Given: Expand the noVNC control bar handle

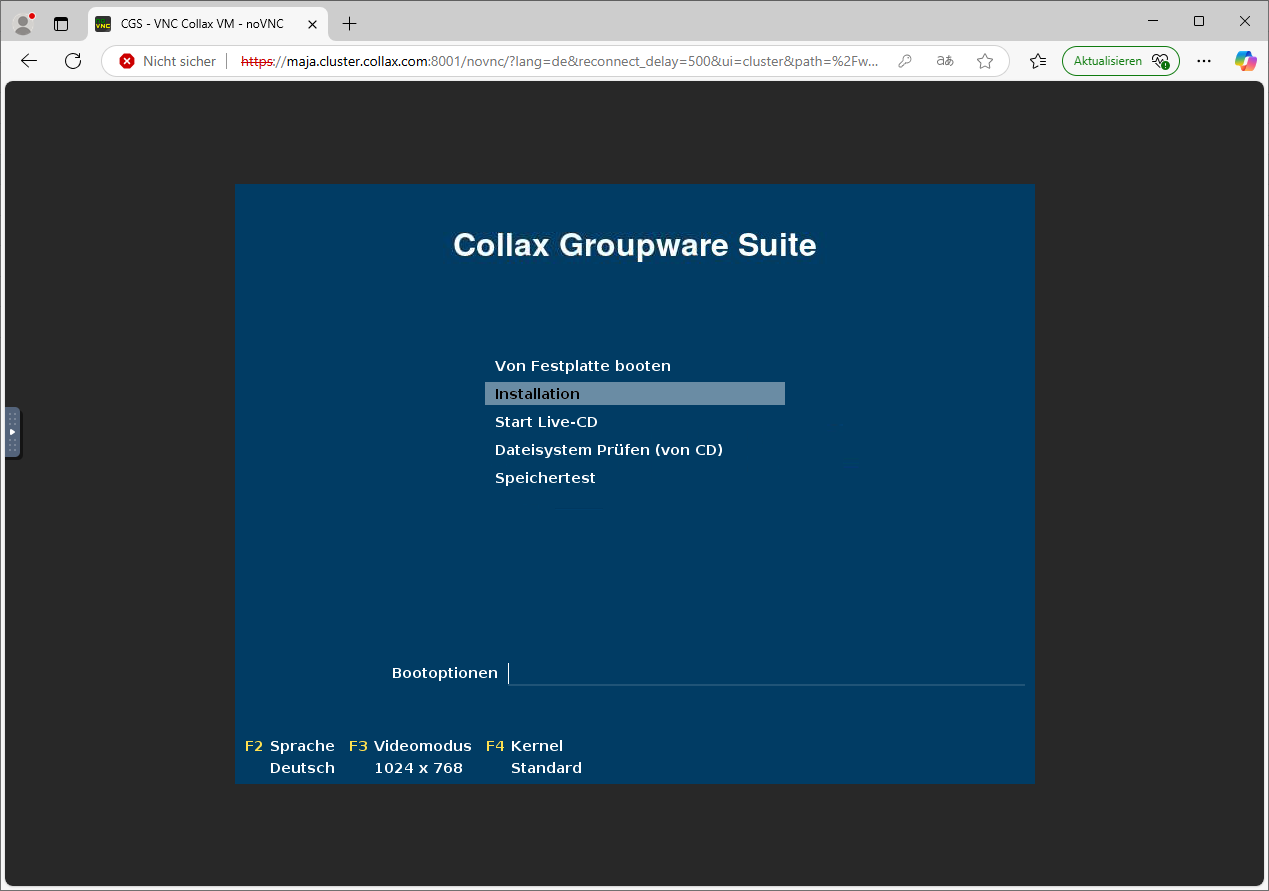Looking at the screenshot, I should click(12, 432).
